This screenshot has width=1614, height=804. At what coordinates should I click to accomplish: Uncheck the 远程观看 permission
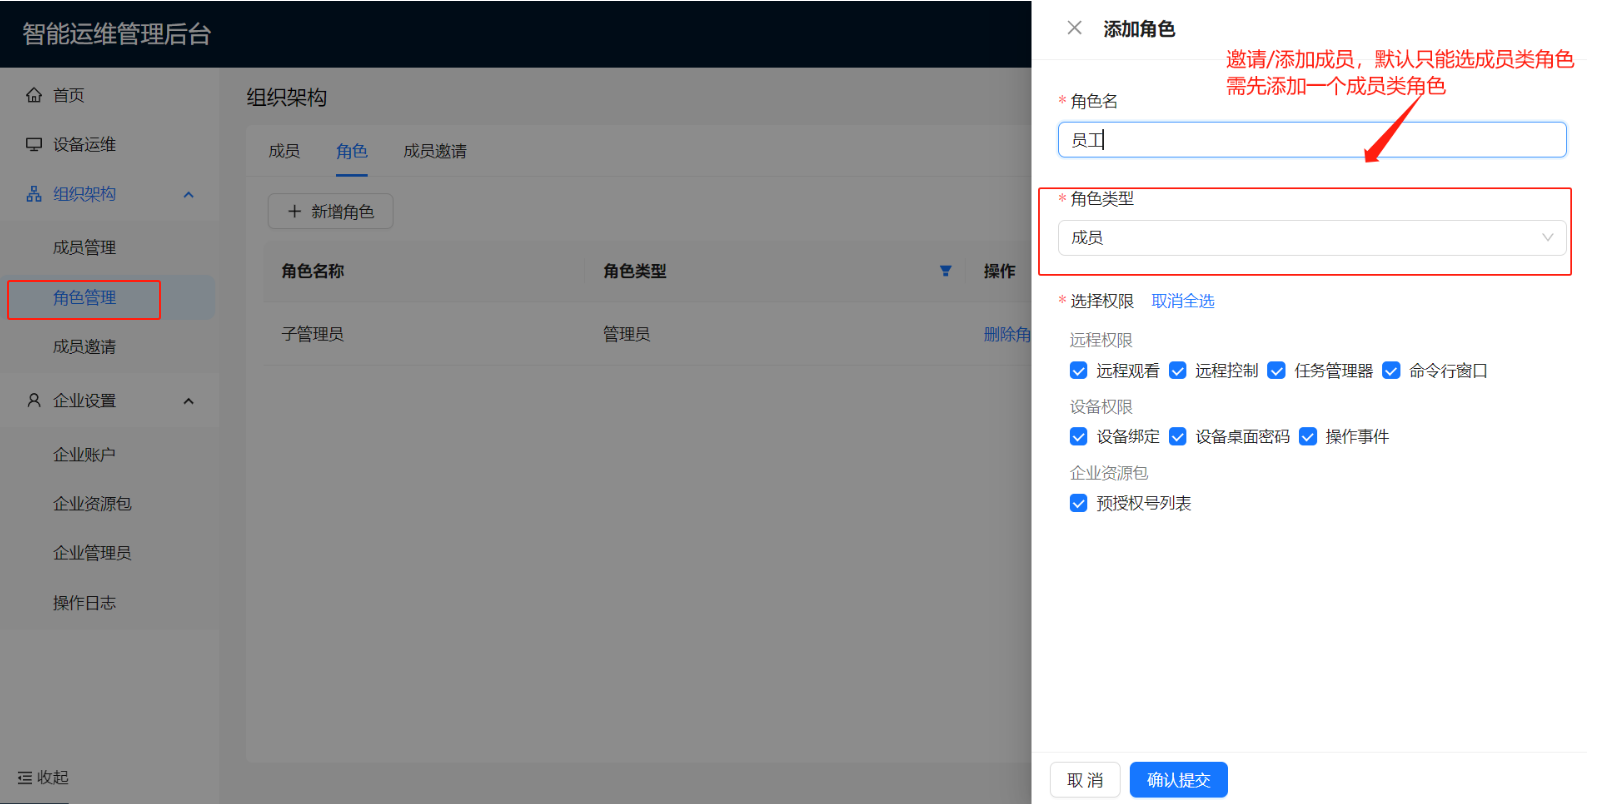1078,371
